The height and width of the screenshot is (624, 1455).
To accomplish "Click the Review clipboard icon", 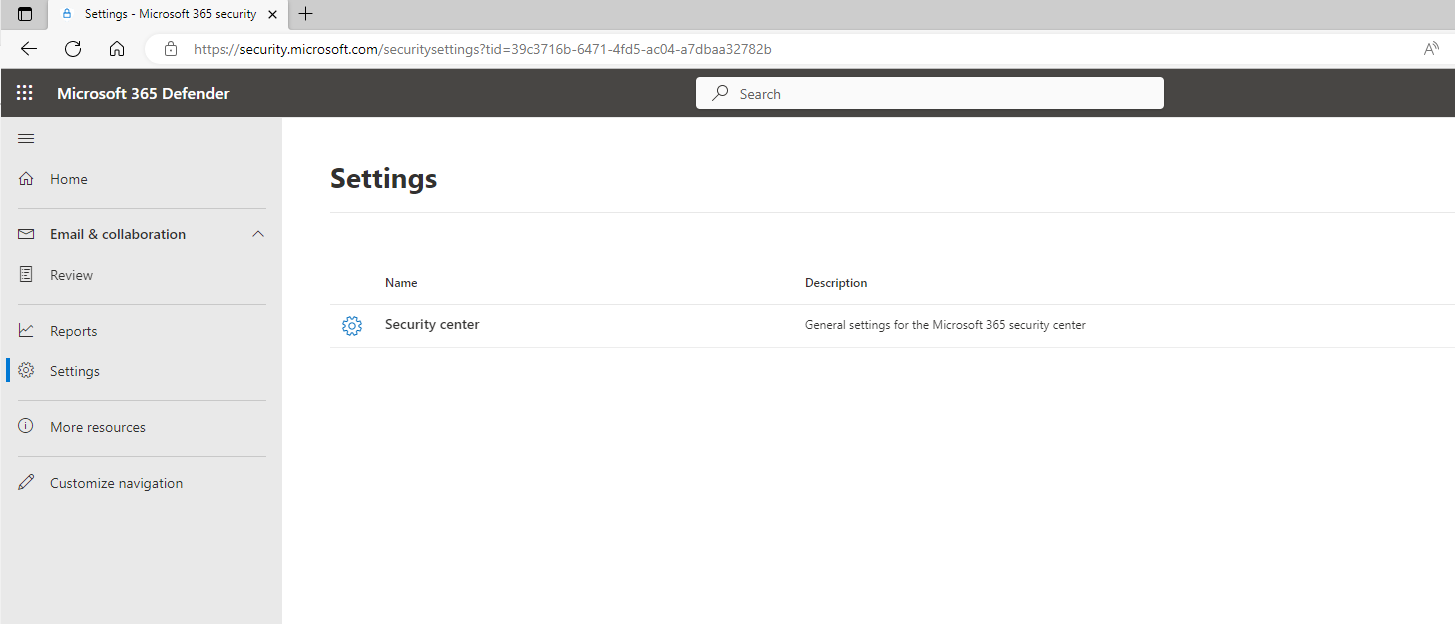I will (x=27, y=275).
